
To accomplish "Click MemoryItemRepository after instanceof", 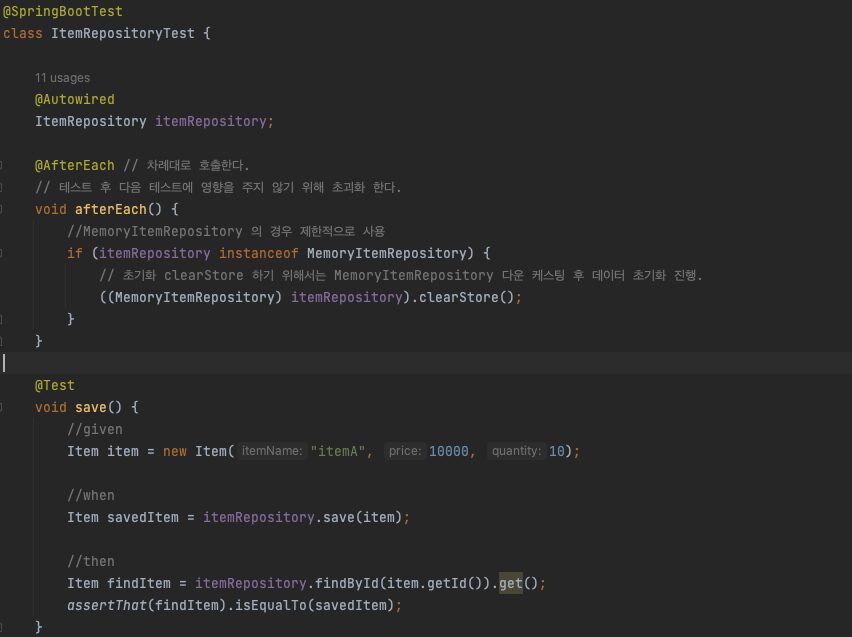I will pos(386,253).
